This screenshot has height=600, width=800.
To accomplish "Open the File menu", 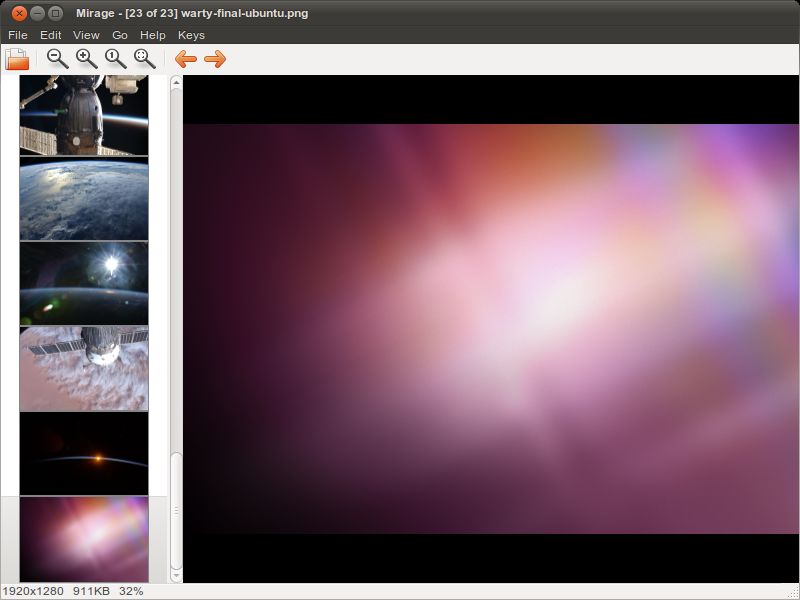I will pos(18,35).
